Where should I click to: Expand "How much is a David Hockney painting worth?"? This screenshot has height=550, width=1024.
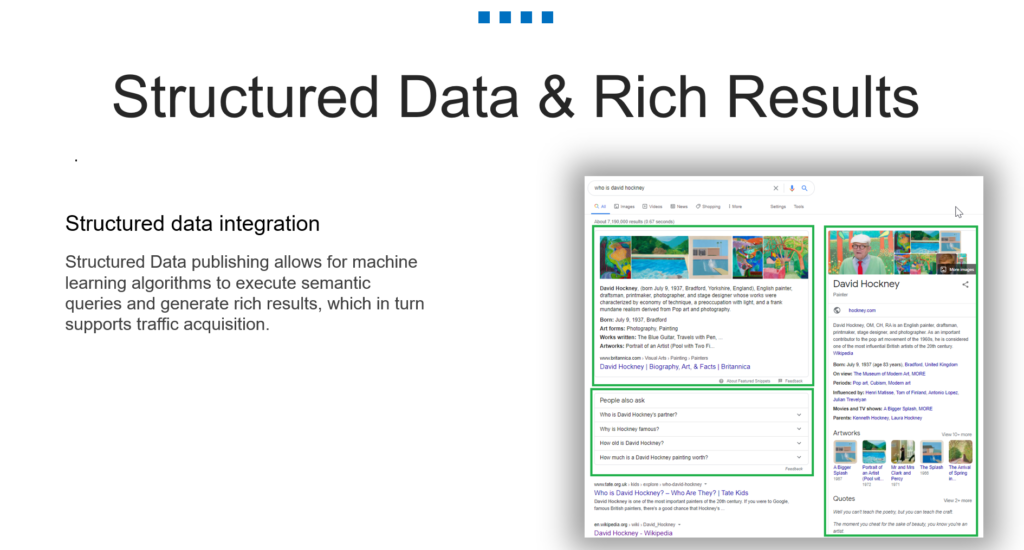[799, 457]
